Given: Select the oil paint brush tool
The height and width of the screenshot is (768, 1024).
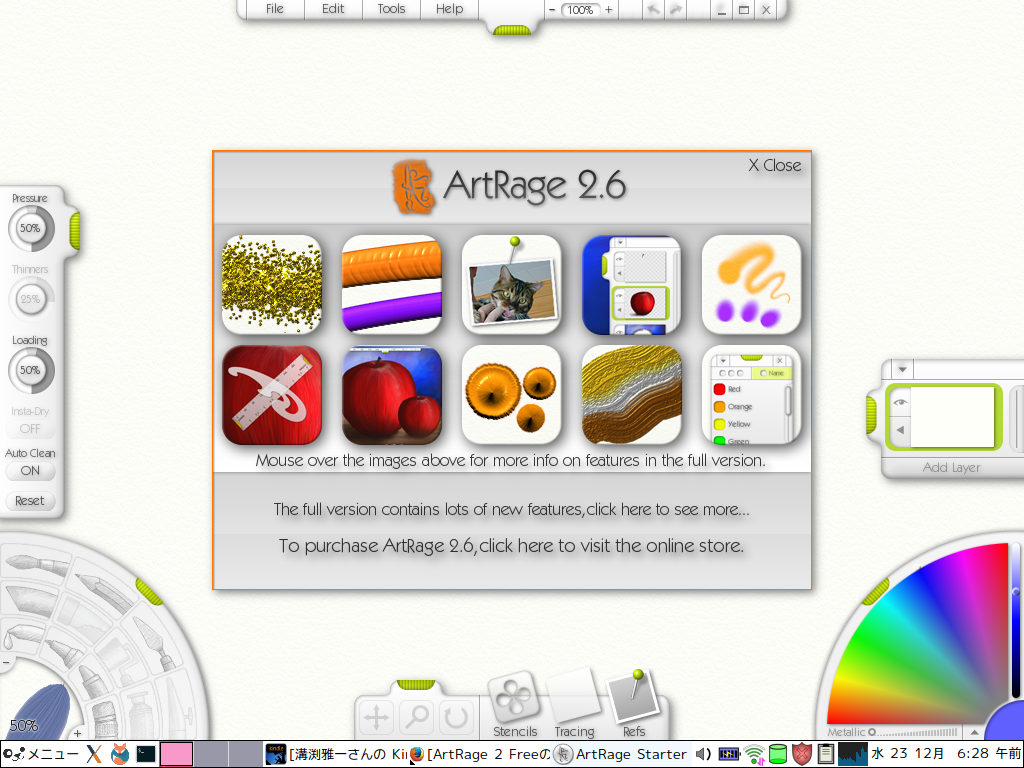Looking at the screenshot, I should tap(36, 564).
